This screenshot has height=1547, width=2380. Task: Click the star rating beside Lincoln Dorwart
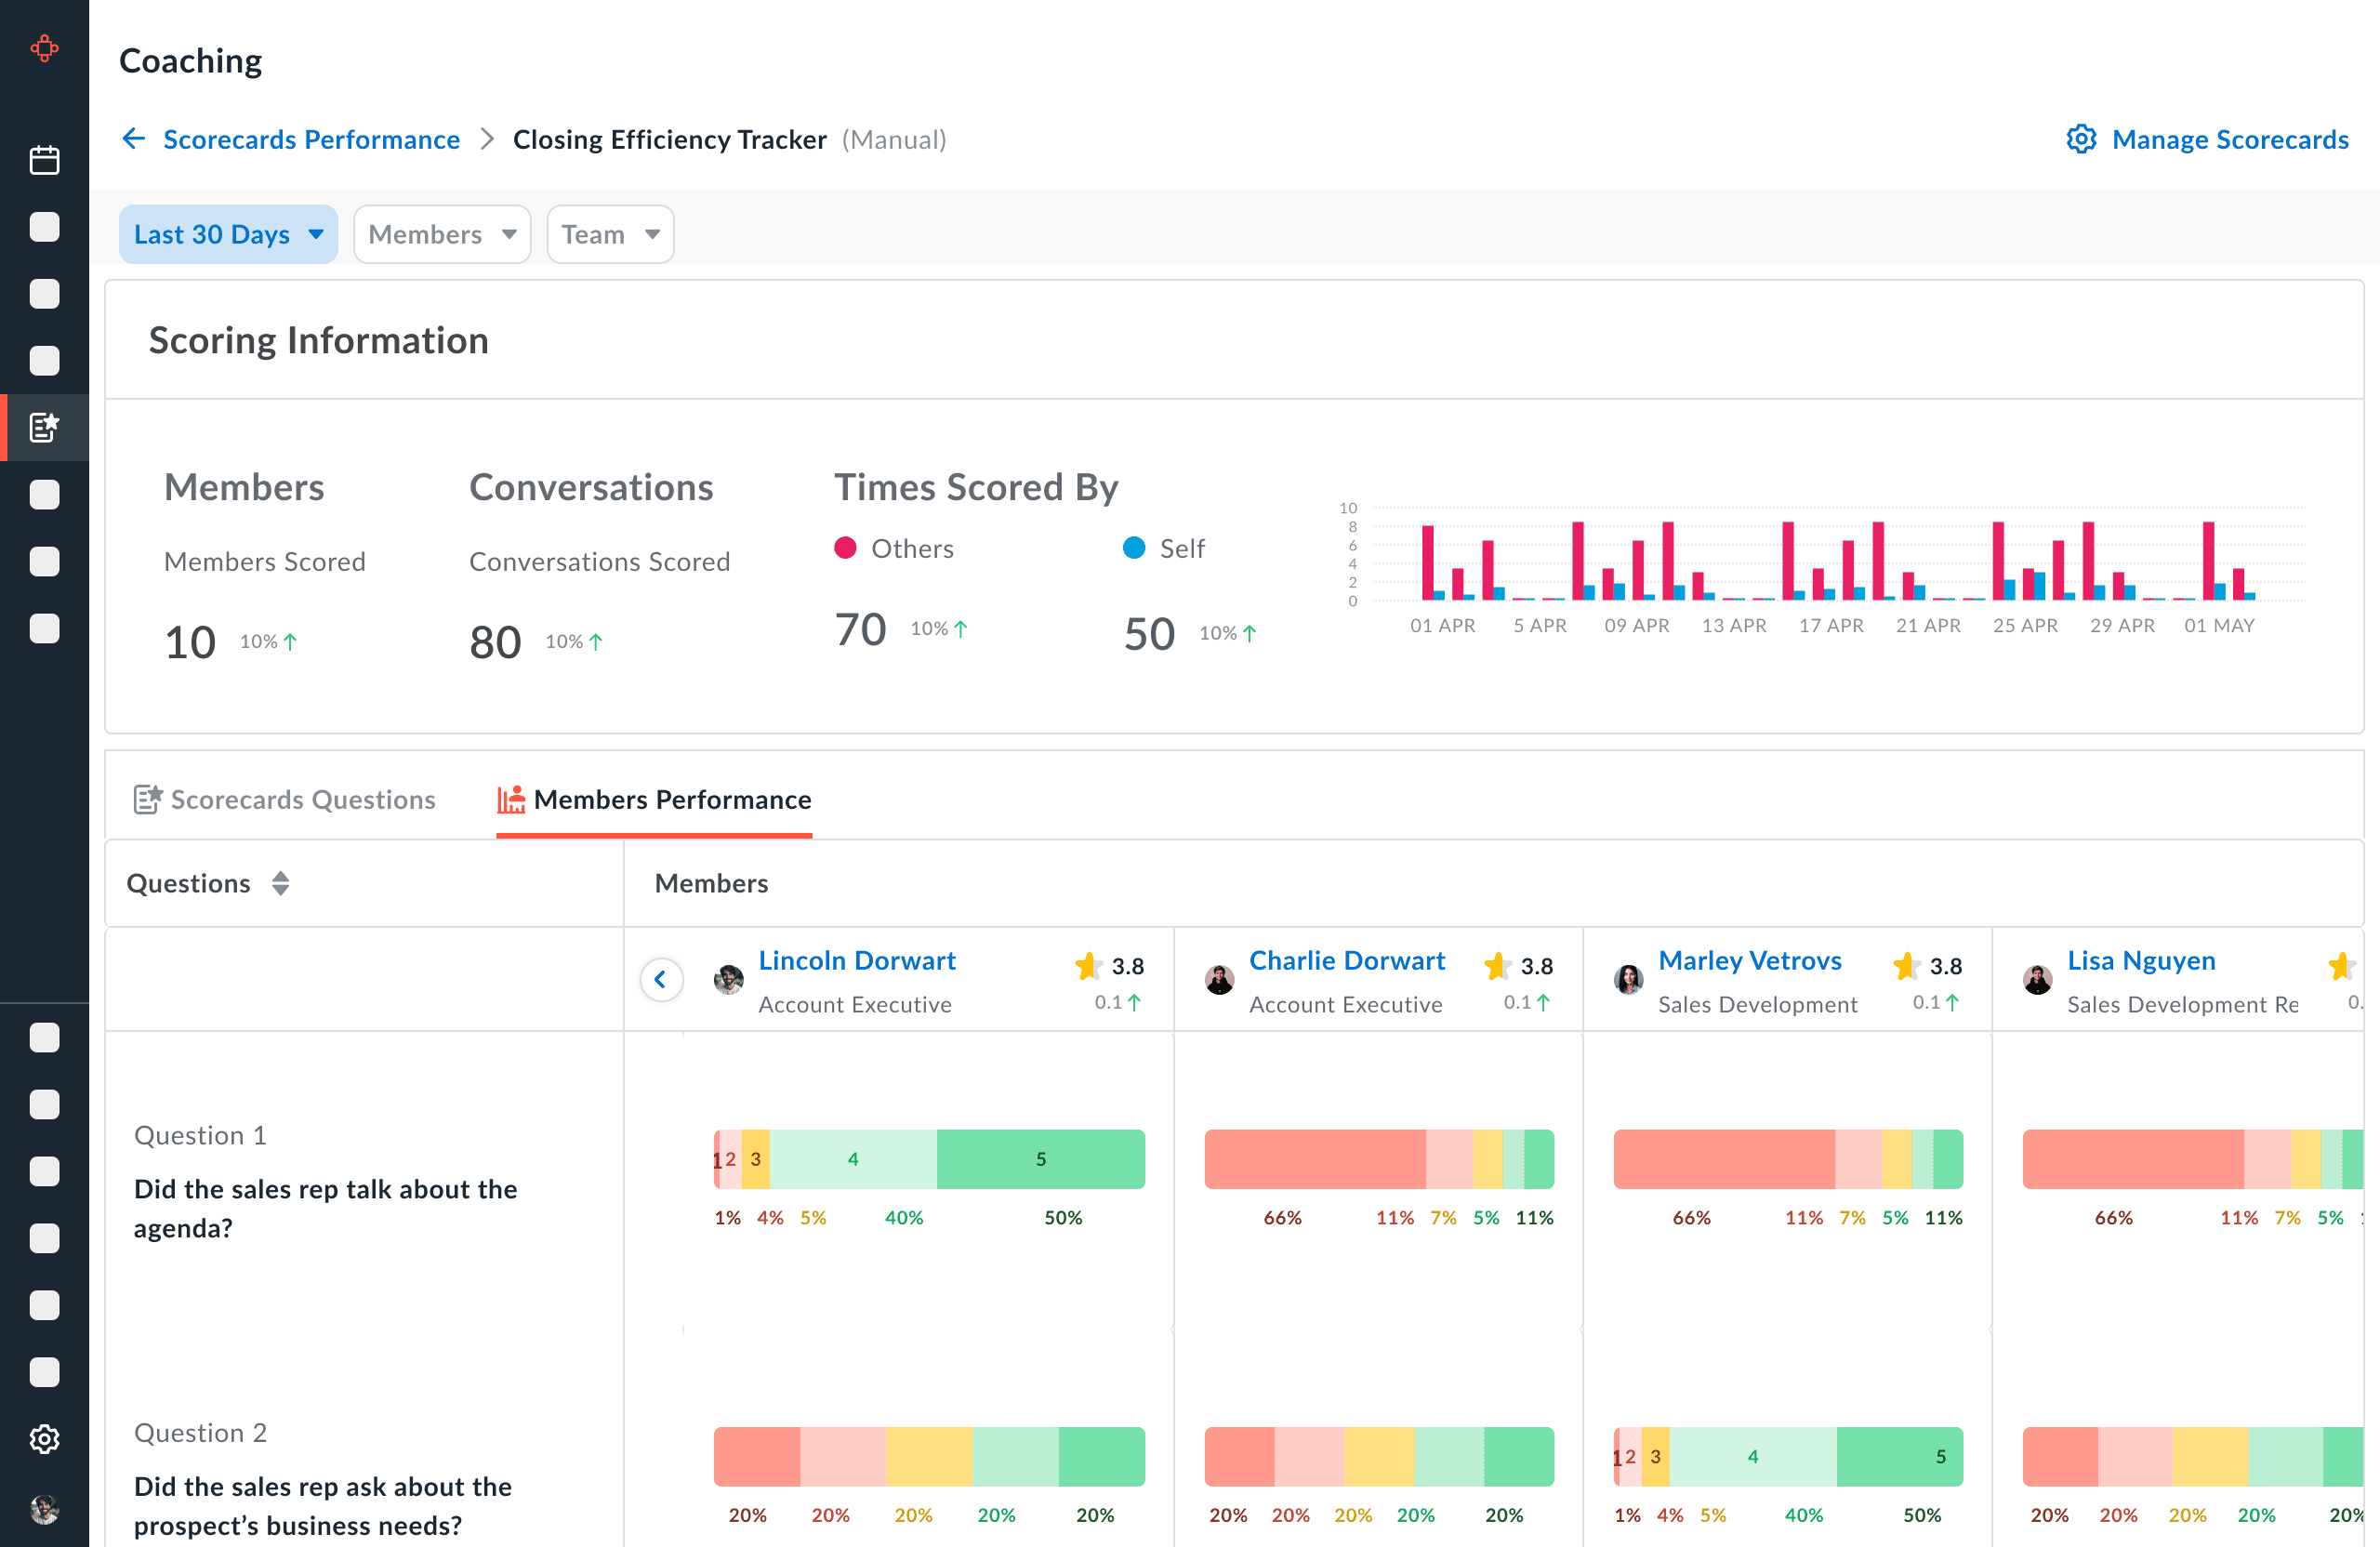(x=1088, y=966)
